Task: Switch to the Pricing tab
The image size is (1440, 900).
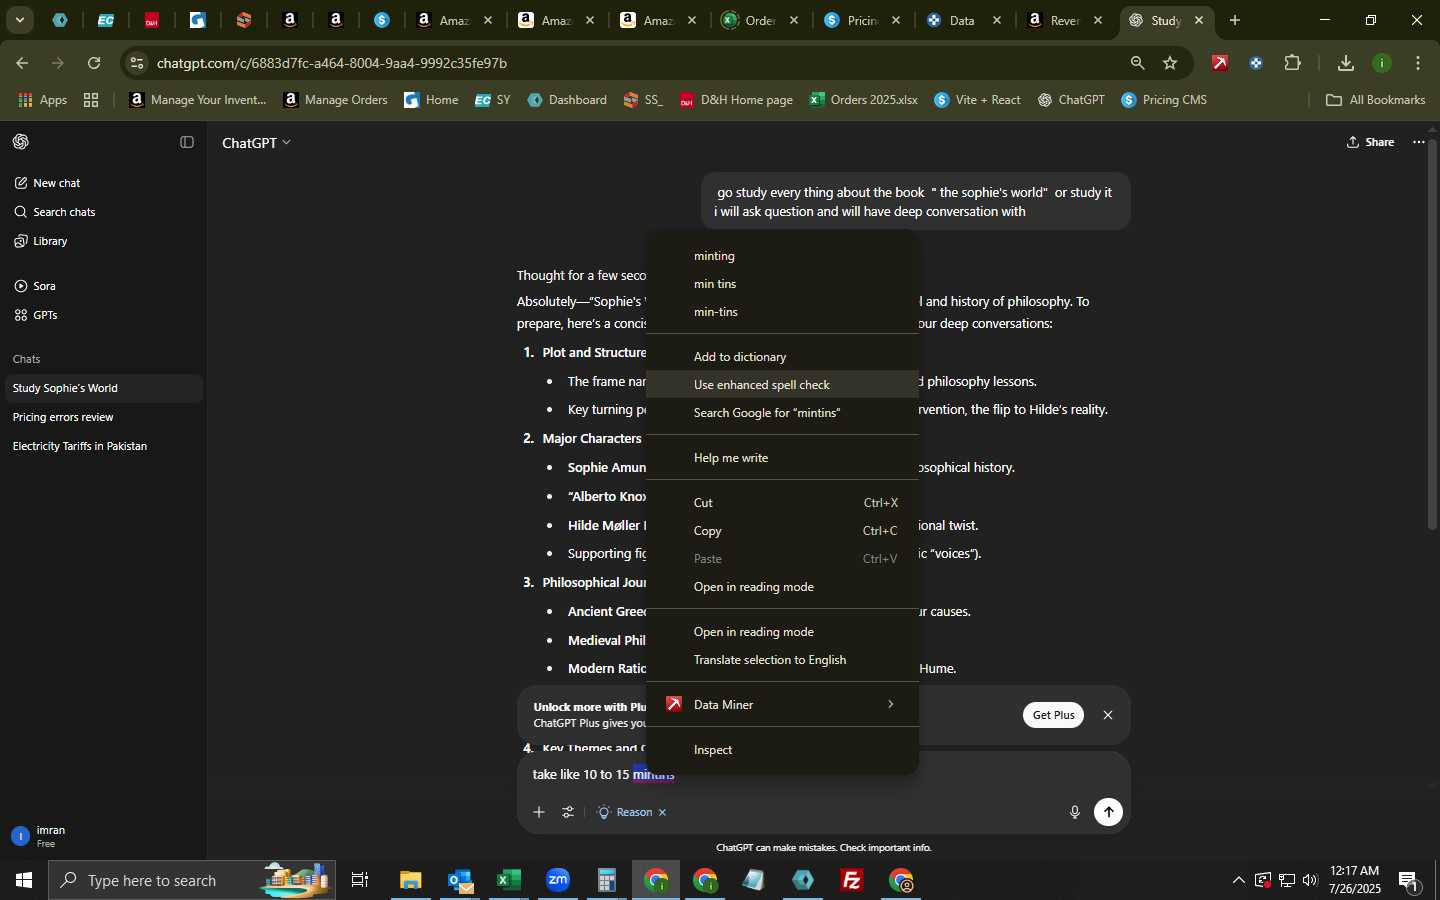Action: click(863, 20)
